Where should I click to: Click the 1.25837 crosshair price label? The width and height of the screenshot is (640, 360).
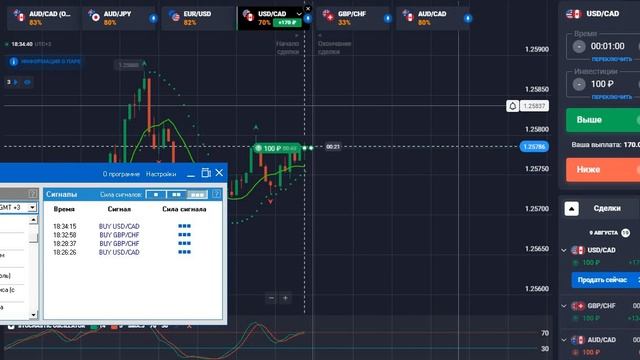[534, 106]
